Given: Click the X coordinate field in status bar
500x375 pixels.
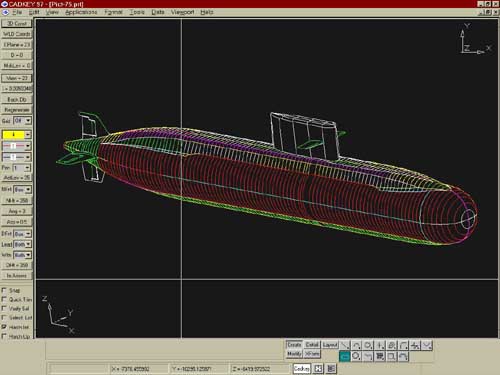Looking at the screenshot, I should tap(138, 369).
